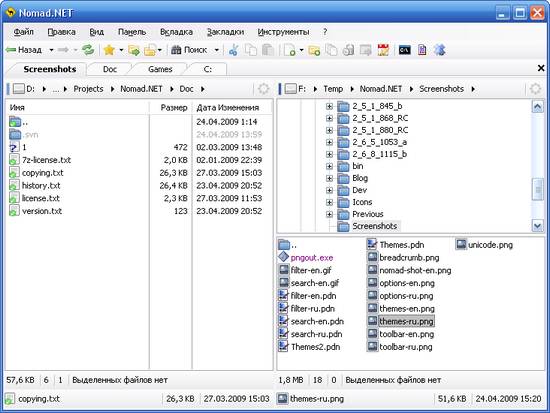The height and width of the screenshot is (413, 550).
Task: Click the Поиск search button
Action: [189, 50]
